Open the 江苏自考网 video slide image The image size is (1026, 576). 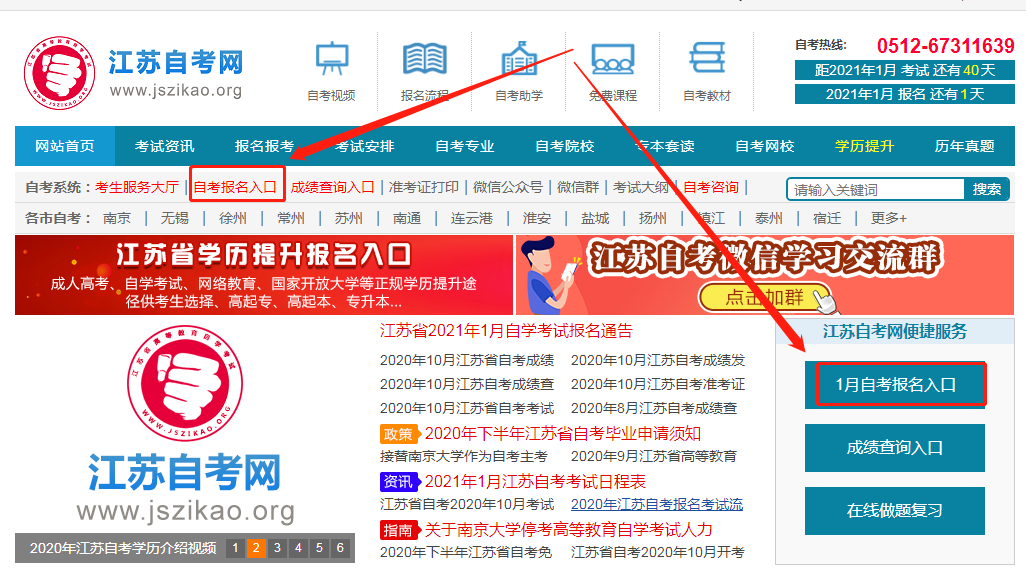point(185,425)
